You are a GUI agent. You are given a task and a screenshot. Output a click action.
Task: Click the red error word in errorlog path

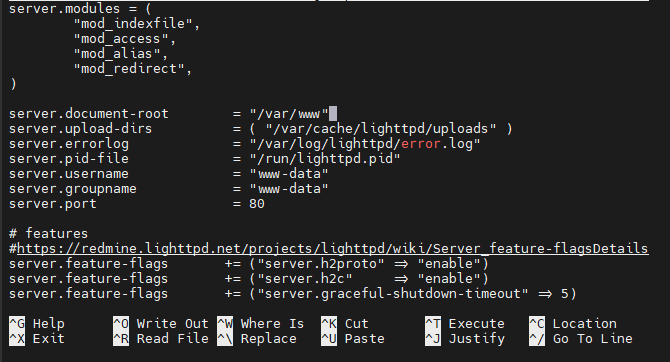420,144
